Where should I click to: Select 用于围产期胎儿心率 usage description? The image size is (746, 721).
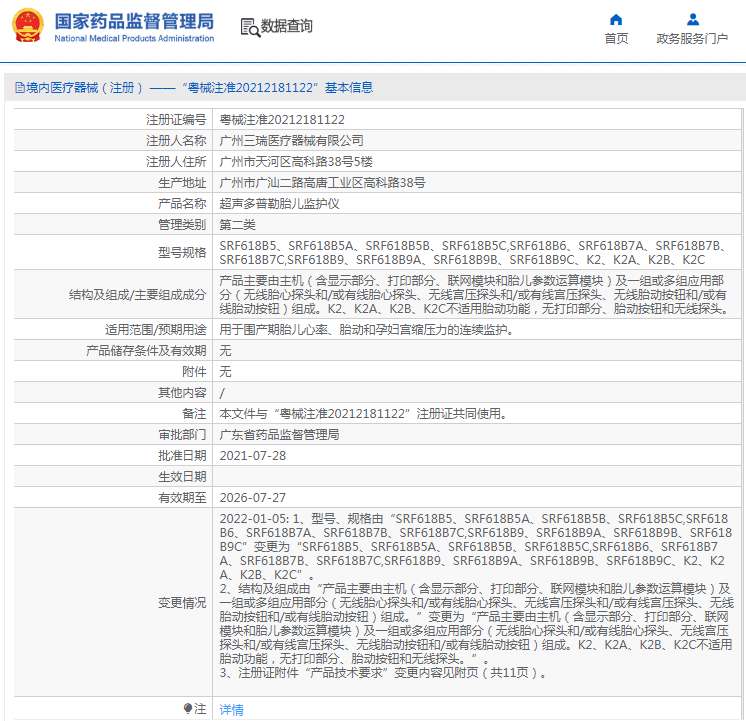pyautogui.click(x=367, y=330)
